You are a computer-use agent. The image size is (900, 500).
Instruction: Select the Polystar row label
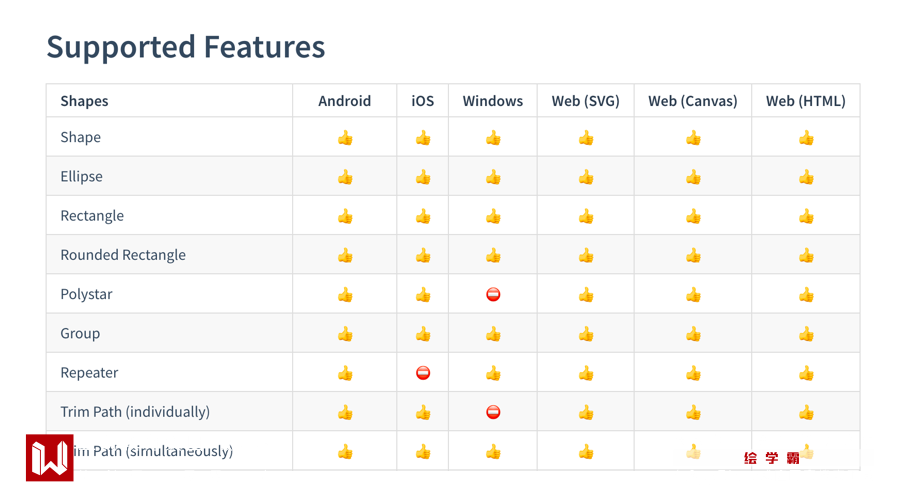86,294
